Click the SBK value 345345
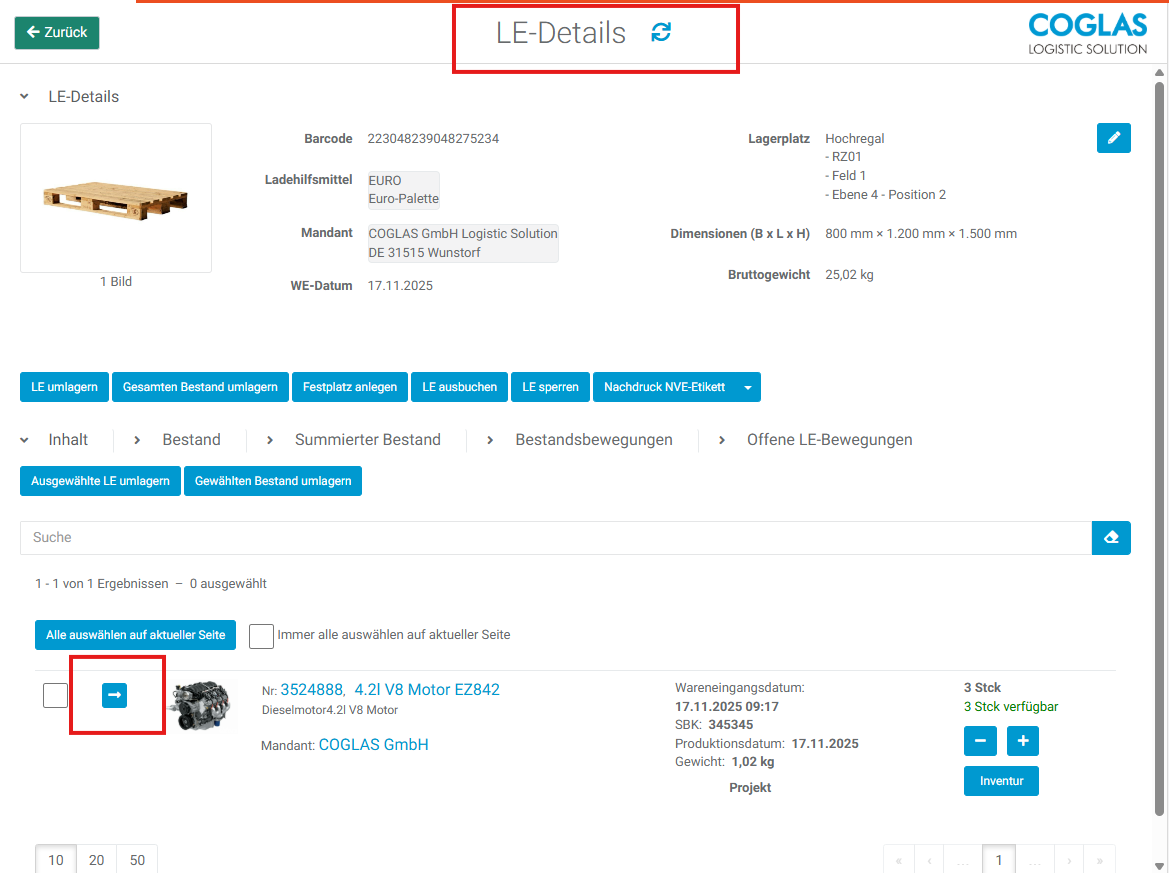The width and height of the screenshot is (1169, 873). click(731, 725)
